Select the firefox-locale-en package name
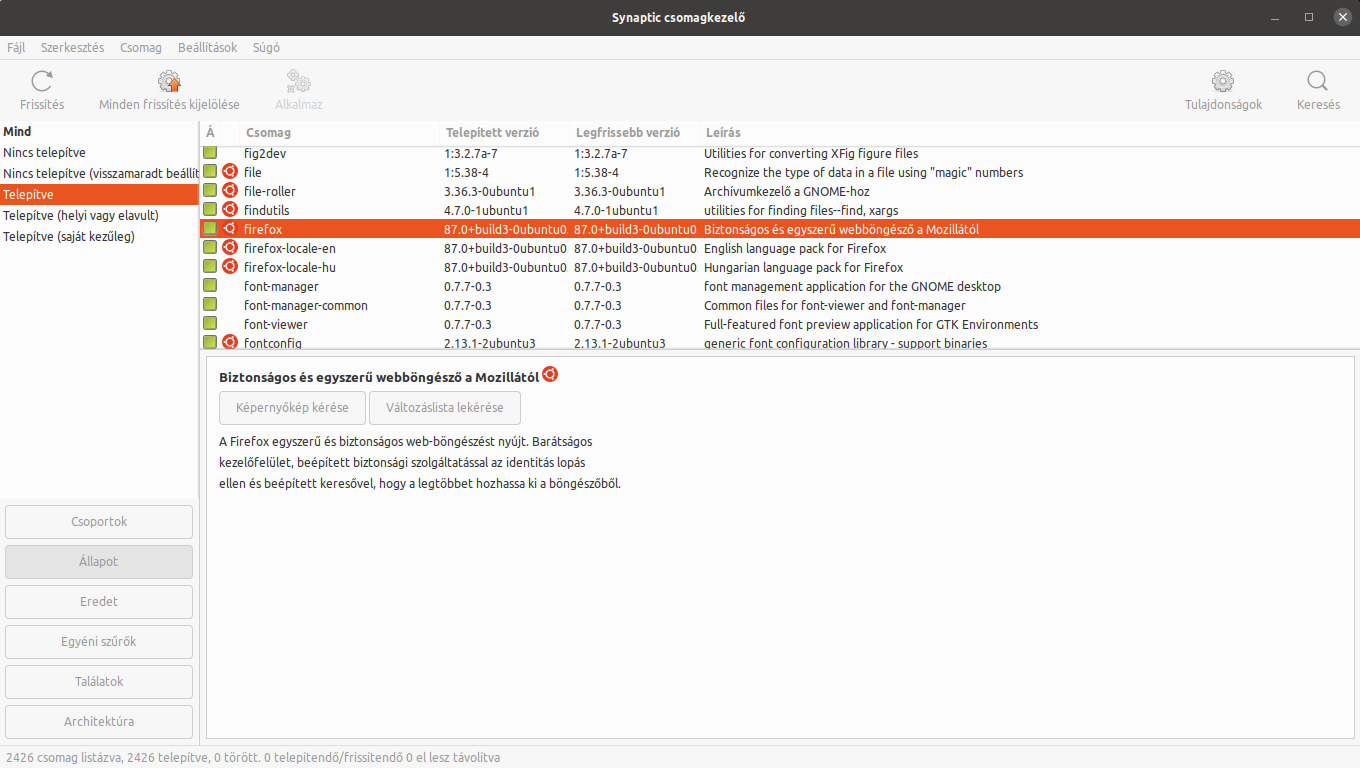This screenshot has width=1360, height=768. (x=290, y=248)
